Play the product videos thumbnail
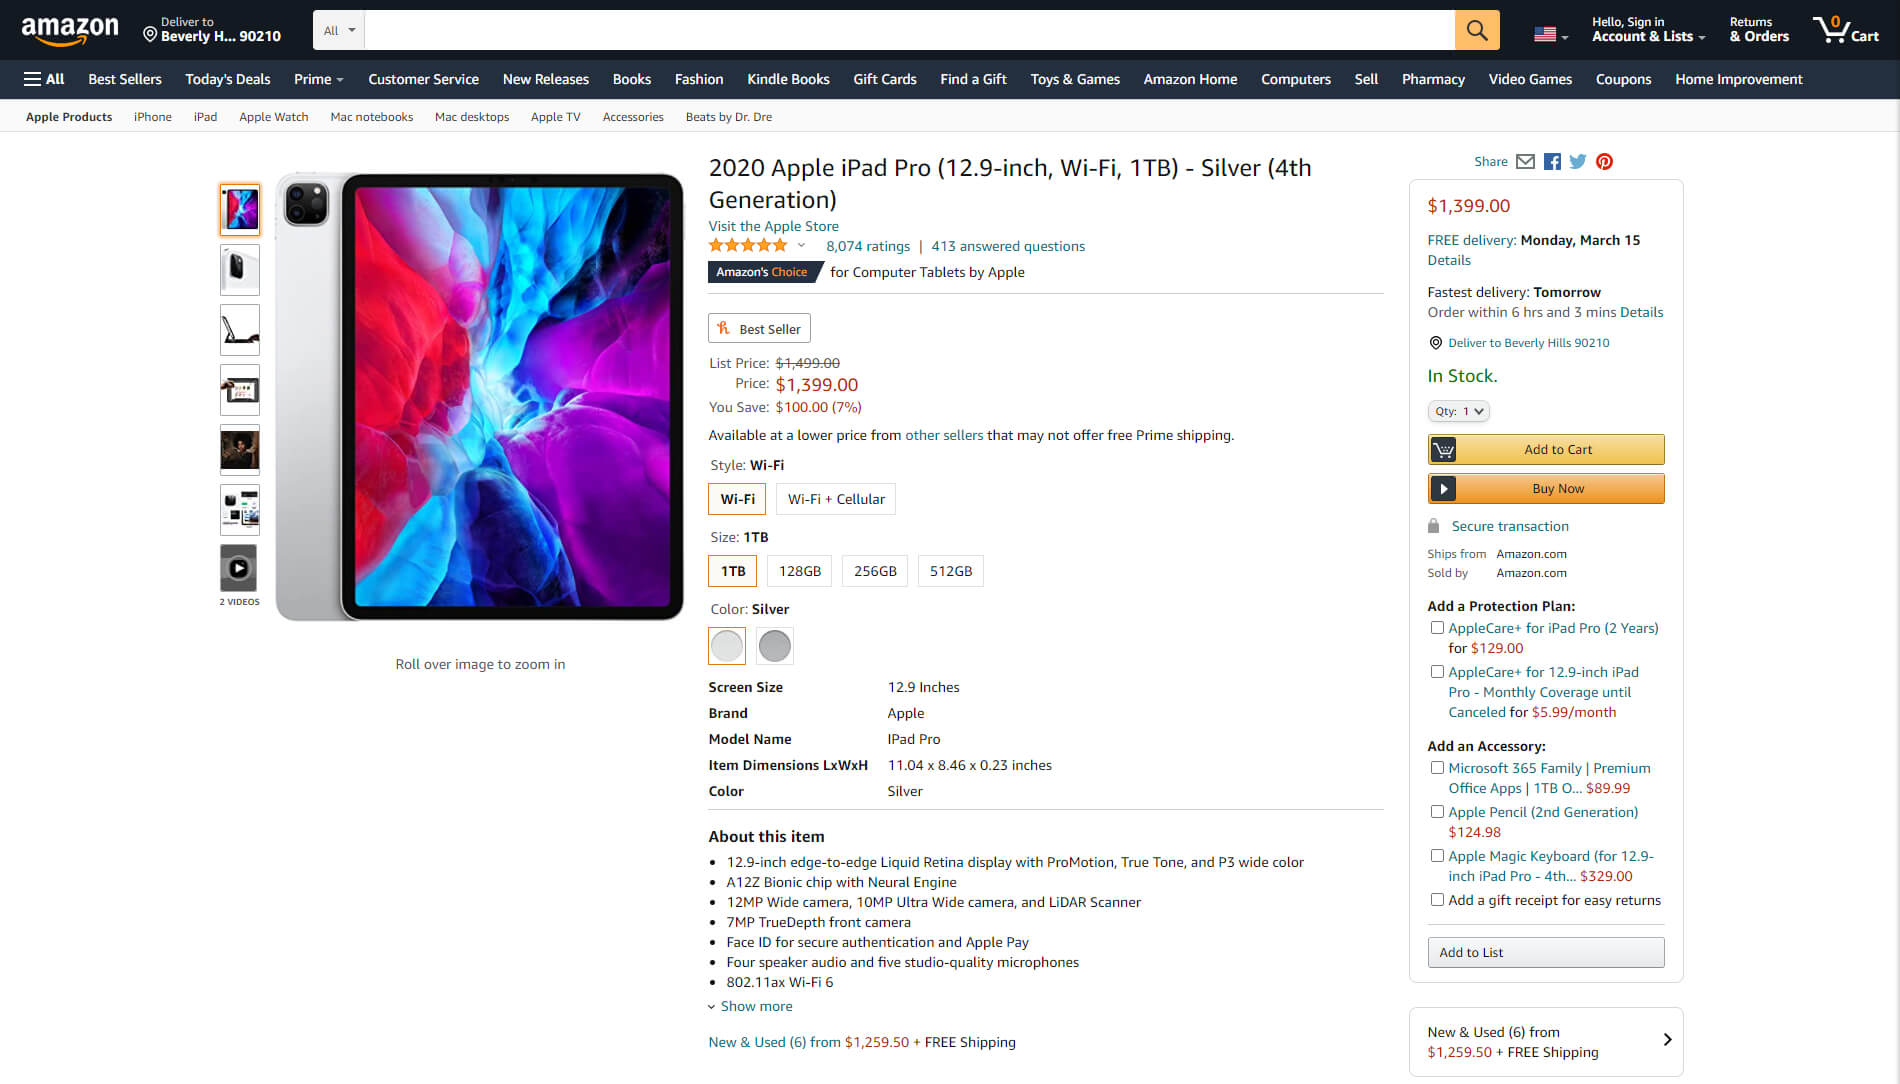This screenshot has width=1900, height=1084. [239, 570]
